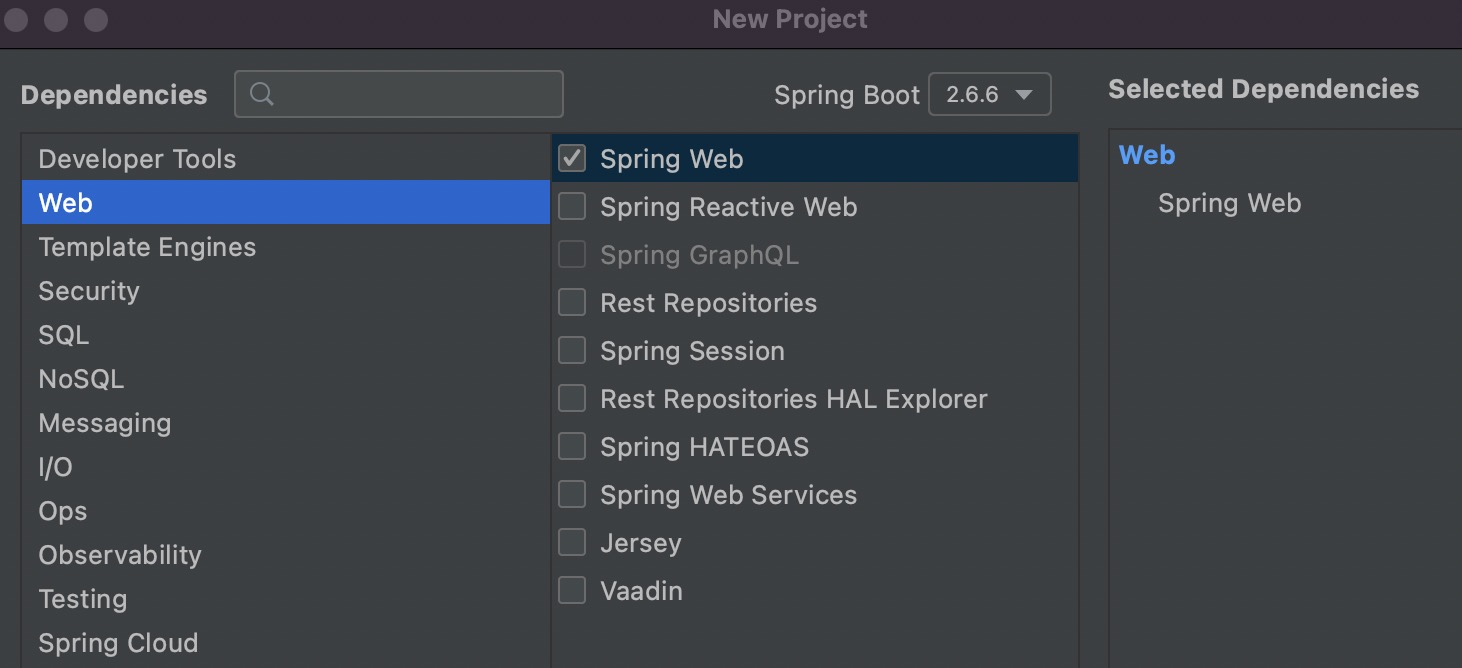Click the Web group heading in Selected Dependencies
The image size is (1462, 668).
[1147, 155]
